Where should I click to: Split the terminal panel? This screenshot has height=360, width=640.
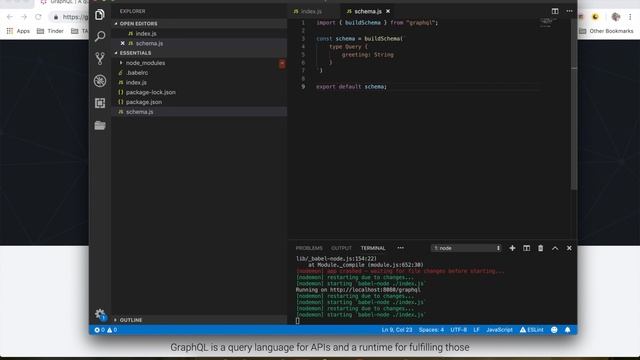527,248
